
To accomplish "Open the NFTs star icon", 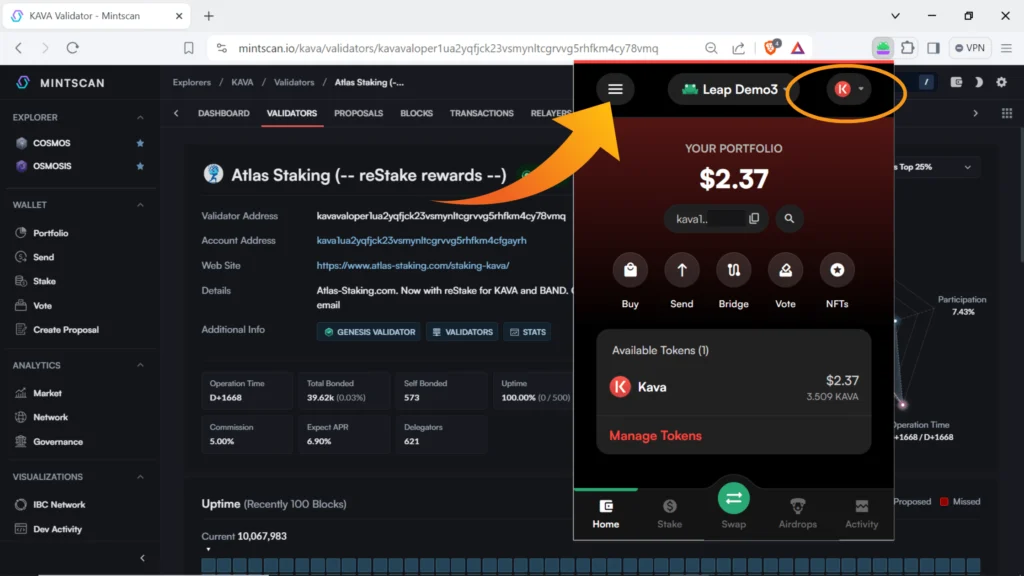I will click(x=837, y=270).
